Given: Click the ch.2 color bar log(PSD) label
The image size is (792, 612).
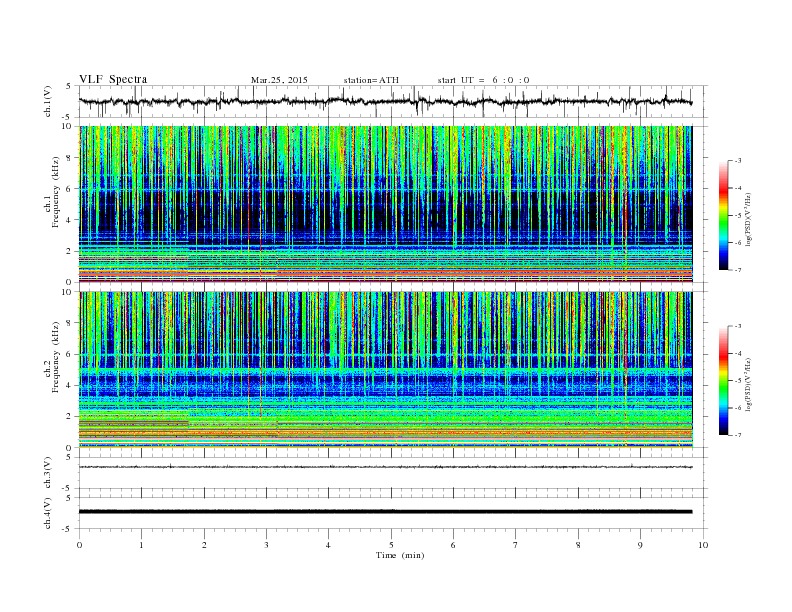Looking at the screenshot, I should 748,384.
